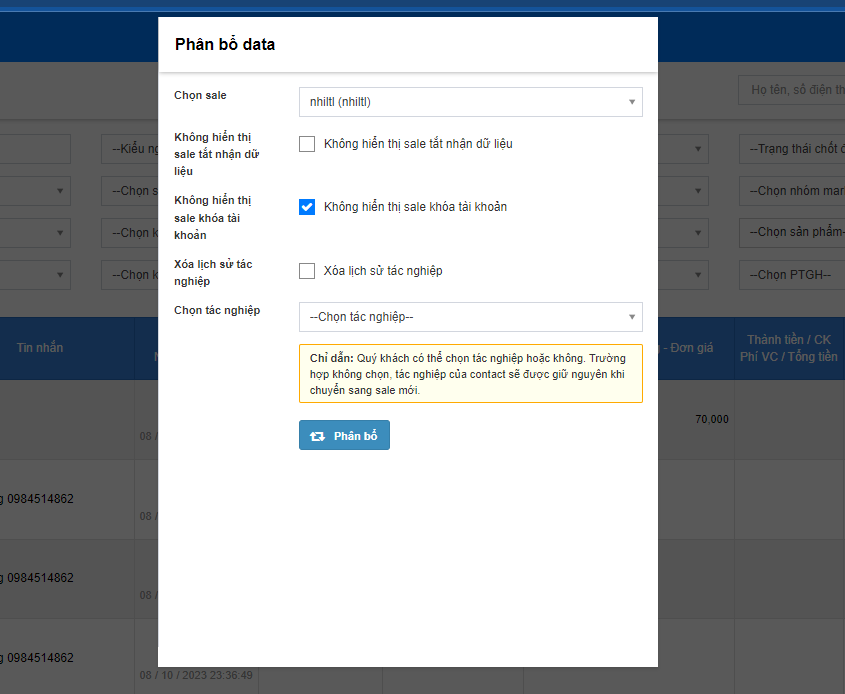Open the --Chọn s filter dropdown
Screen dimensions: 845x694
(129, 191)
